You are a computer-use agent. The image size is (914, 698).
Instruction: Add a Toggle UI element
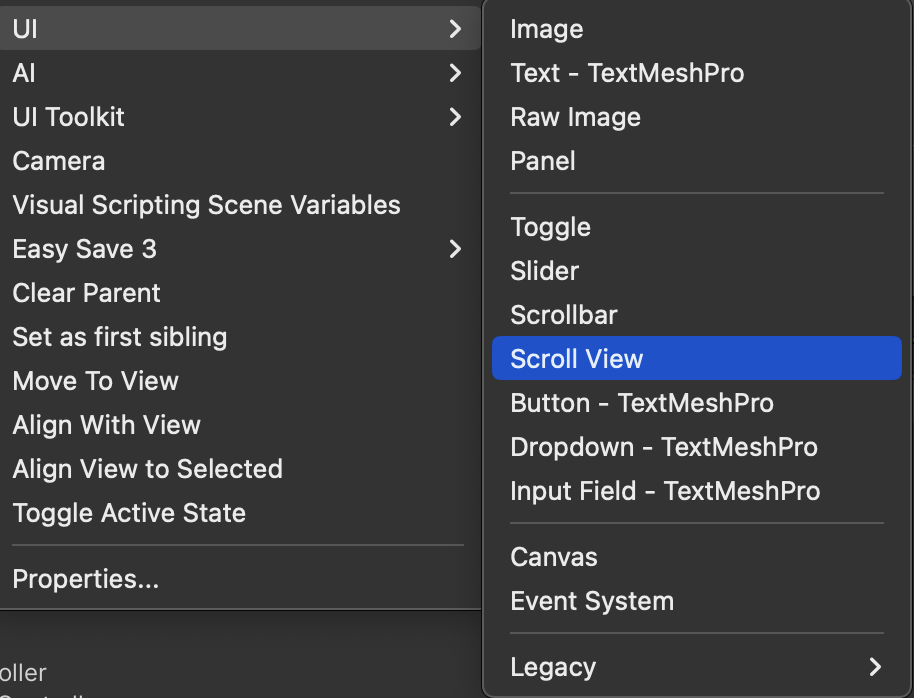tap(551, 227)
